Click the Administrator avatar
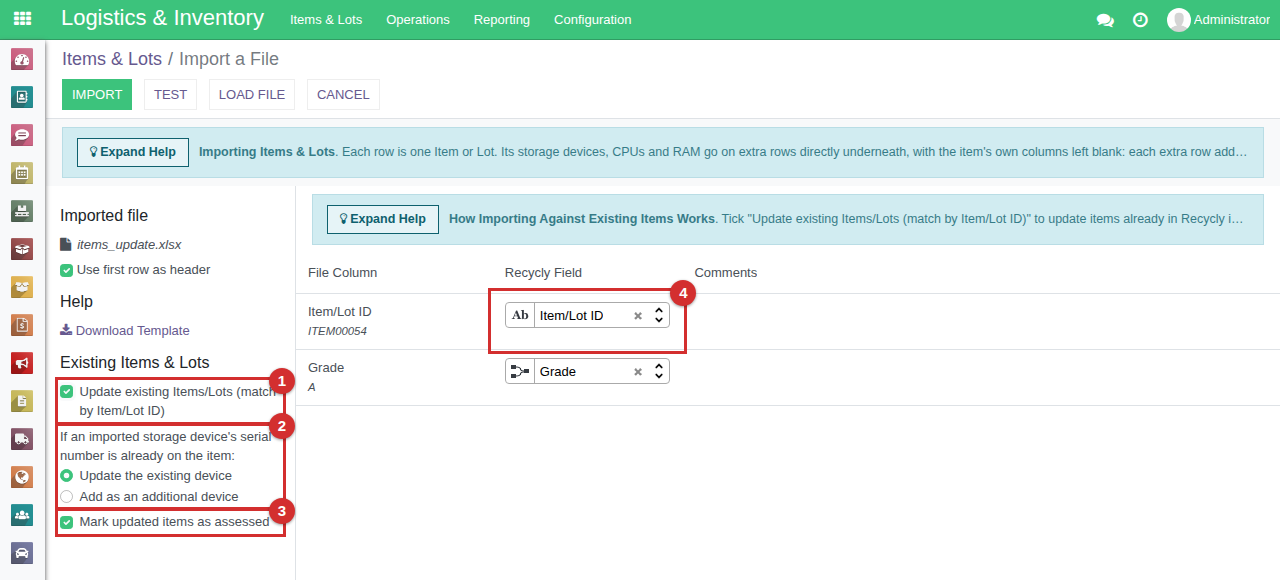The height and width of the screenshot is (580, 1280). tap(1179, 20)
